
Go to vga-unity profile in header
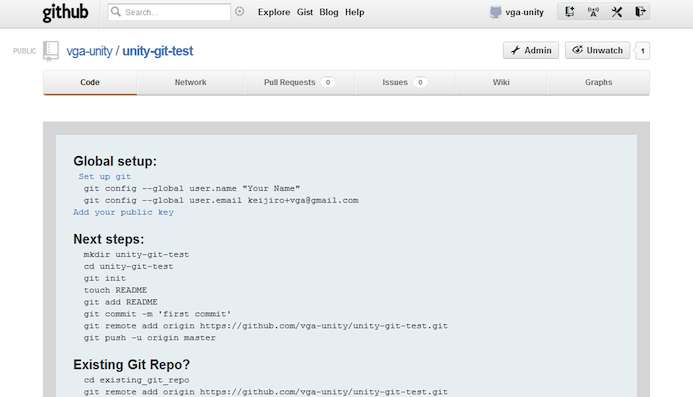[524, 12]
